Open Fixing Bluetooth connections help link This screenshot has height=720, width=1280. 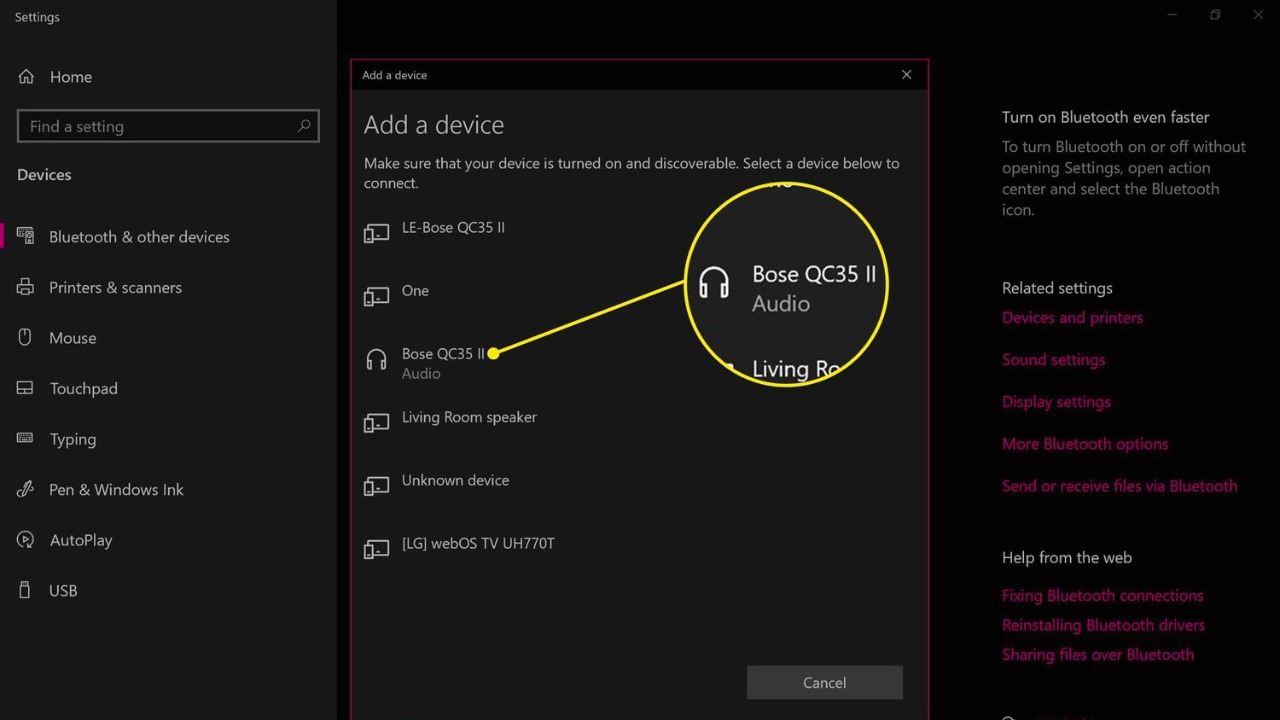point(1102,596)
